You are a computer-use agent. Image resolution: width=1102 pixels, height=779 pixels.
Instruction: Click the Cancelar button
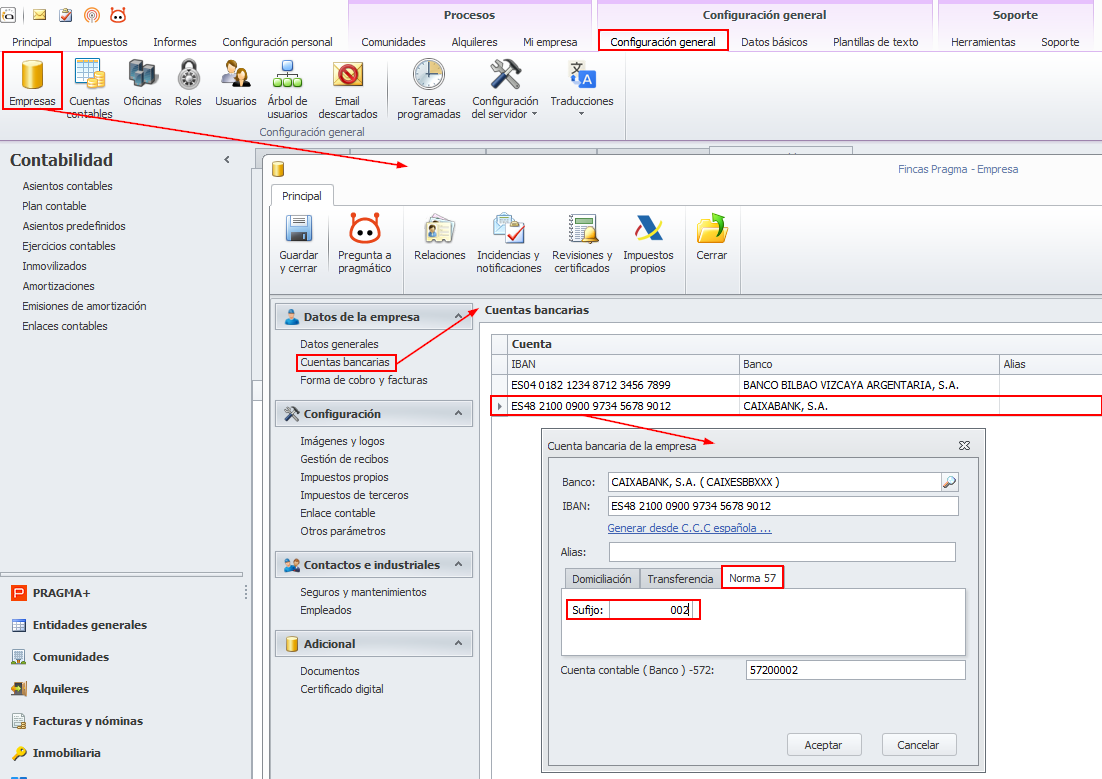pyautogui.click(x=919, y=745)
